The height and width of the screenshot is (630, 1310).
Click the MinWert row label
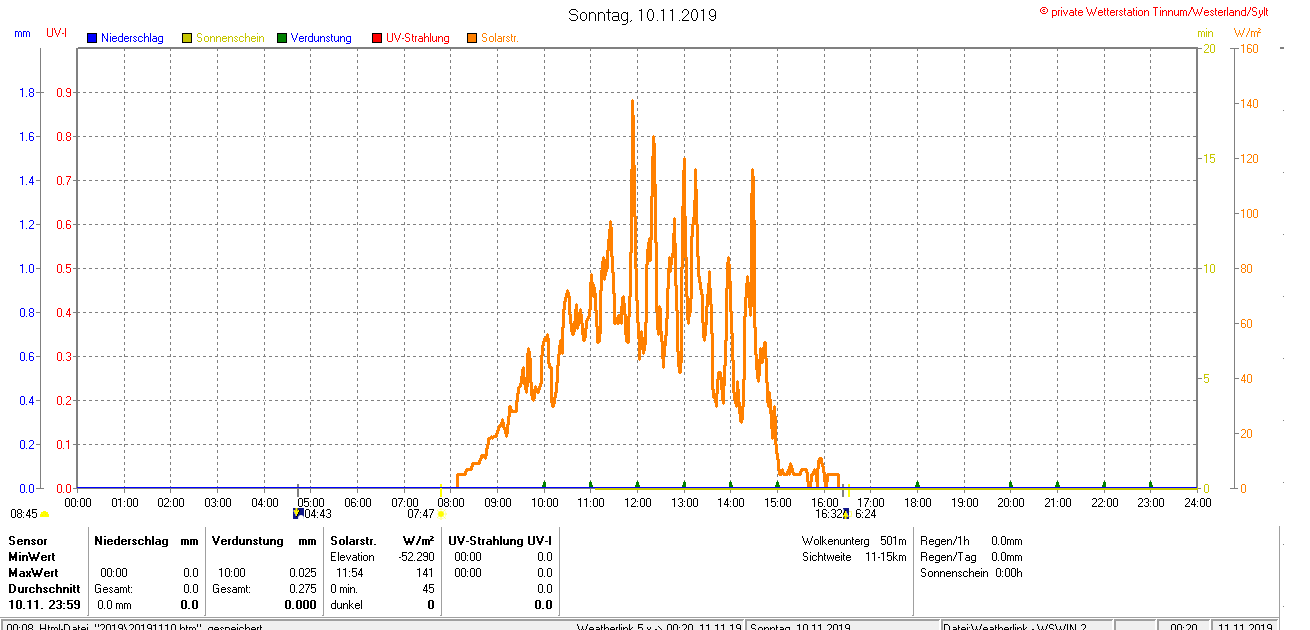[31, 557]
